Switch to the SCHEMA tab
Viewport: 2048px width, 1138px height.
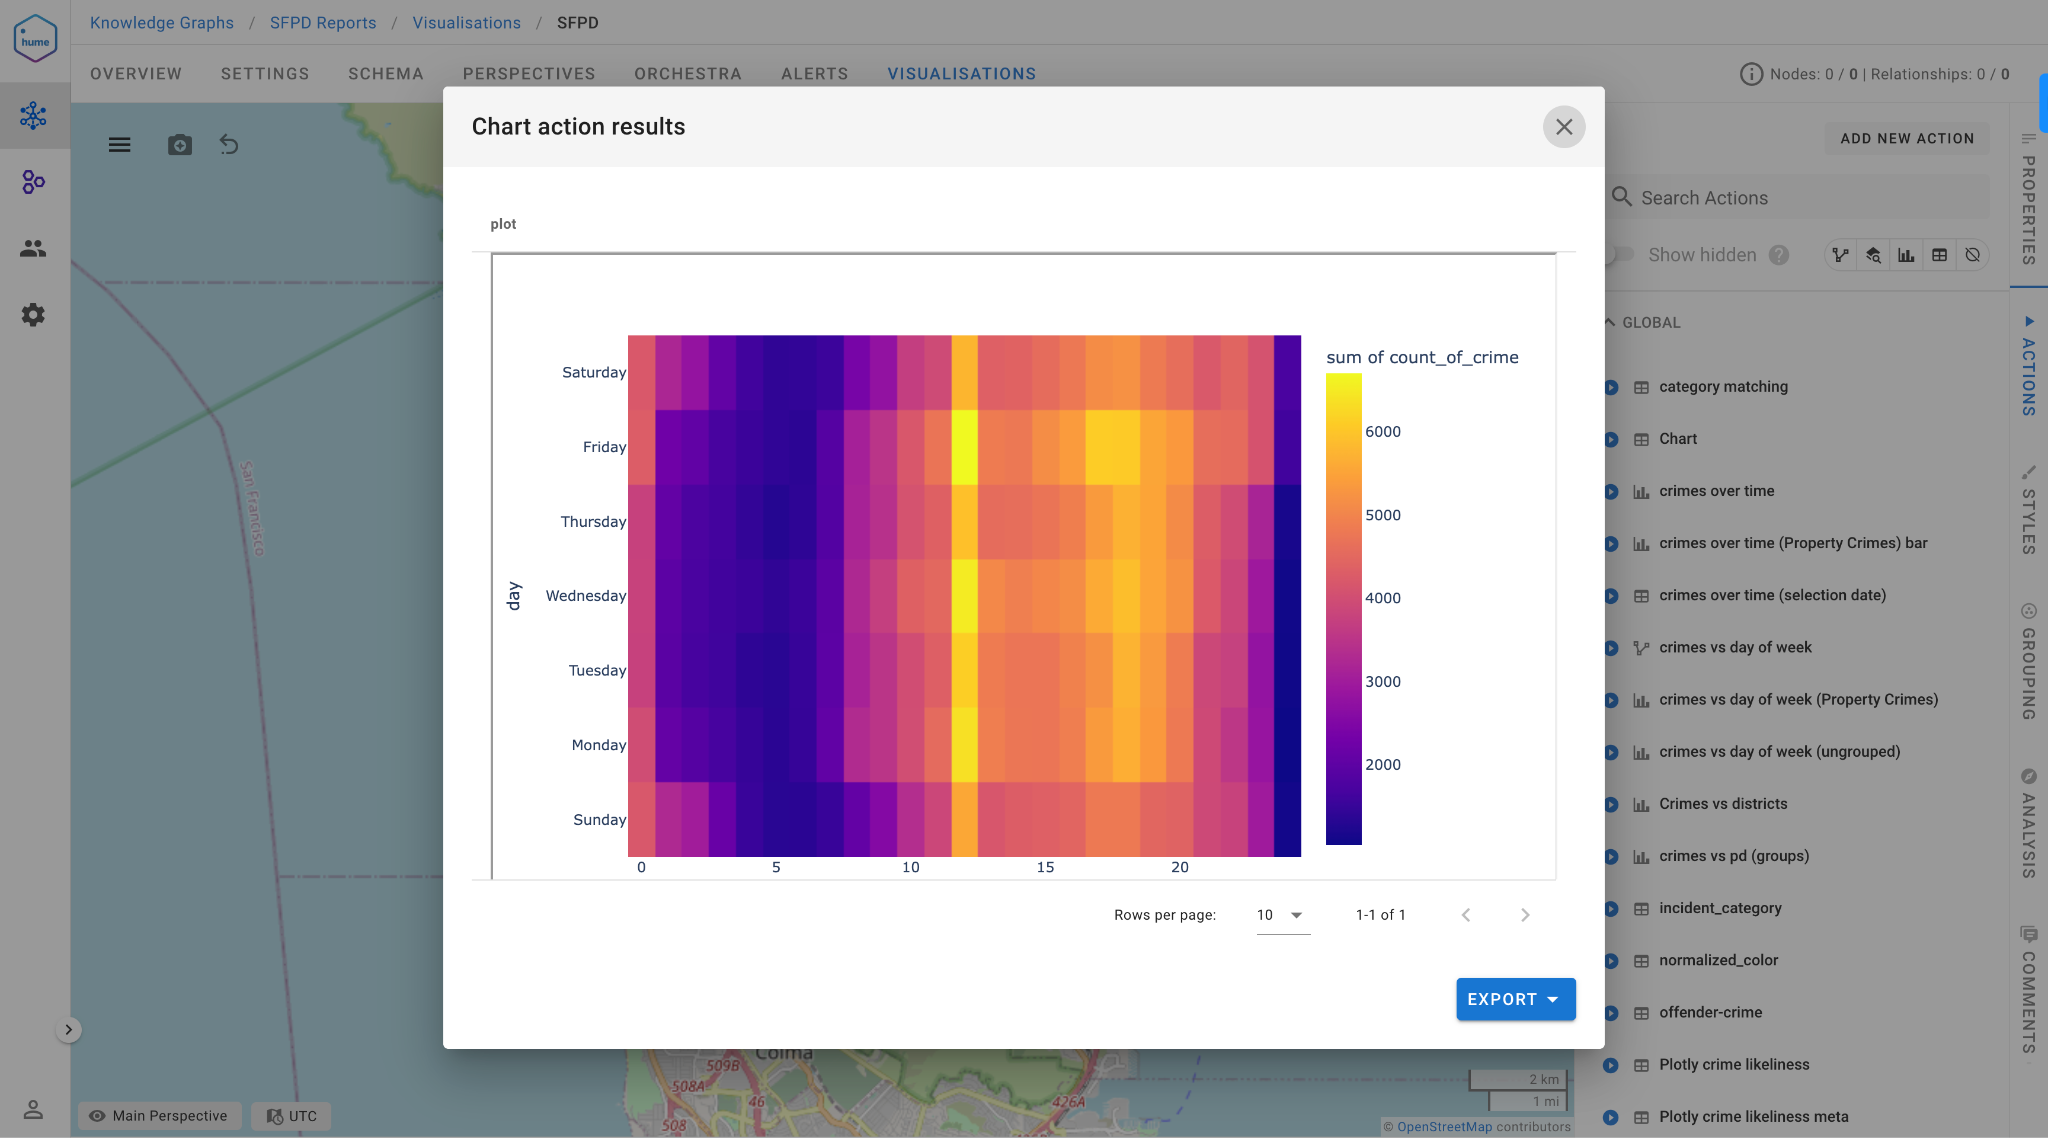coord(385,74)
